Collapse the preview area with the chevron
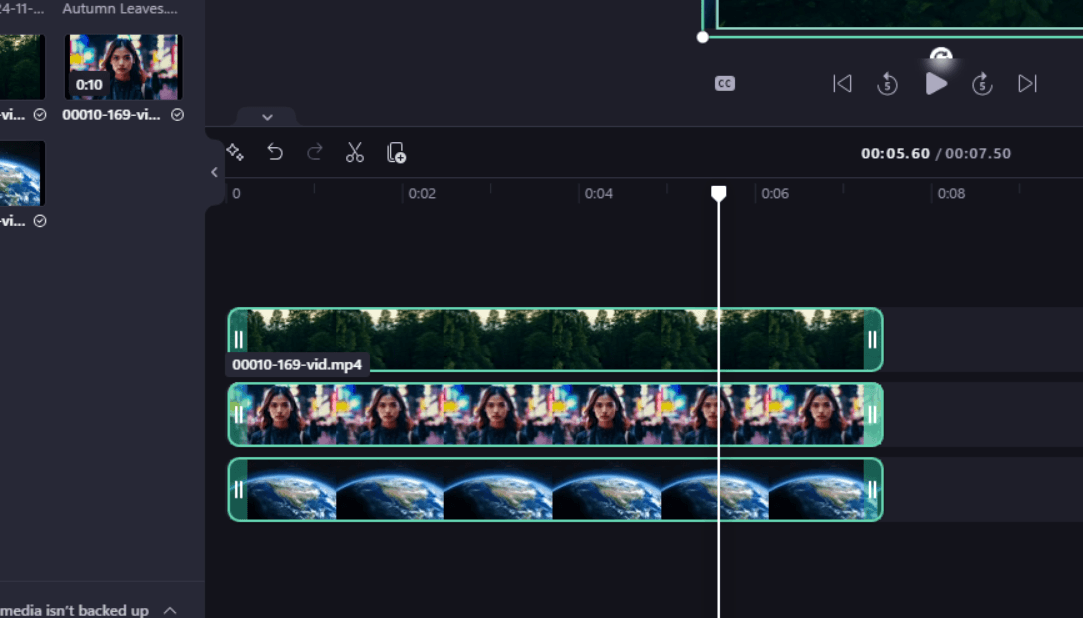 click(267, 117)
